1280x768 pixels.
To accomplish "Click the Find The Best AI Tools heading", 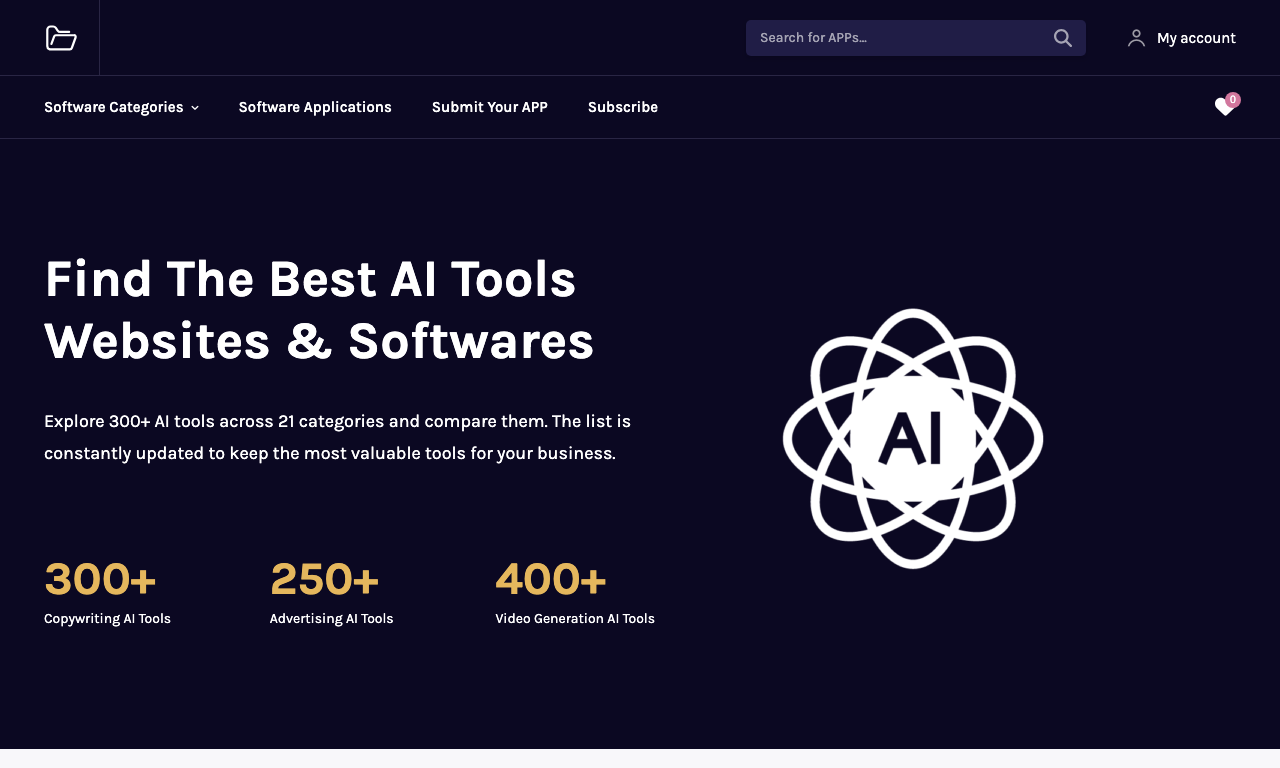I will click(319, 310).
